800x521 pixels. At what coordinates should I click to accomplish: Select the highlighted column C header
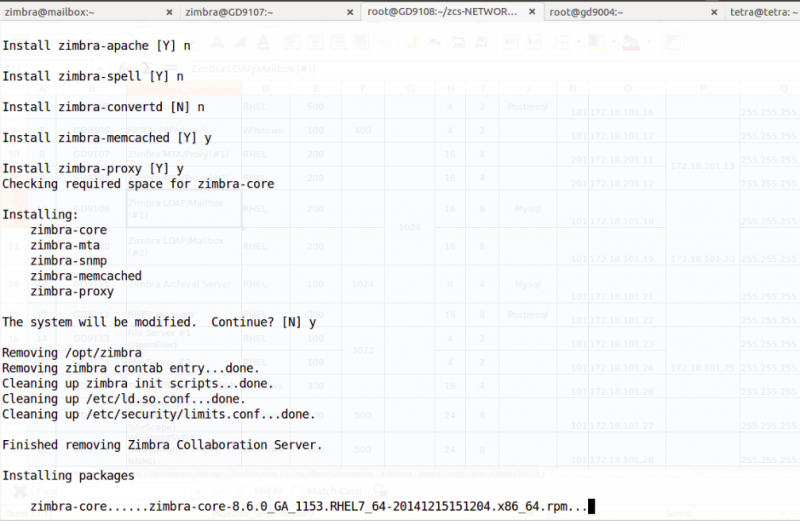point(184,88)
